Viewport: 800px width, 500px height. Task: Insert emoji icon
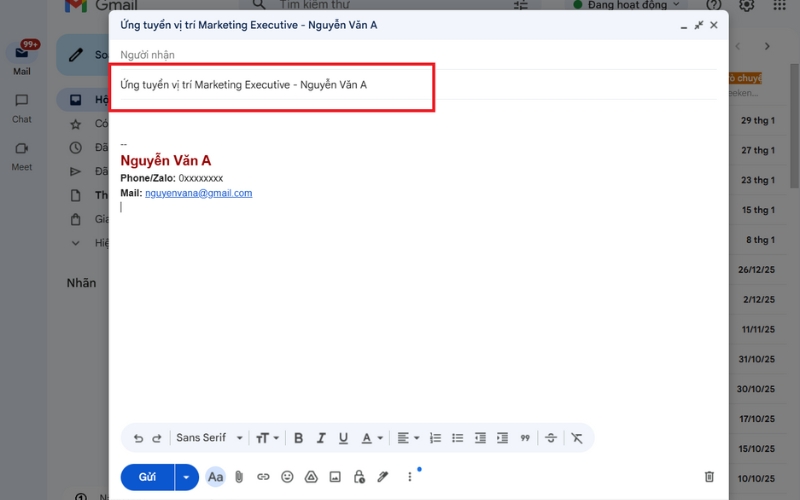coord(287,477)
